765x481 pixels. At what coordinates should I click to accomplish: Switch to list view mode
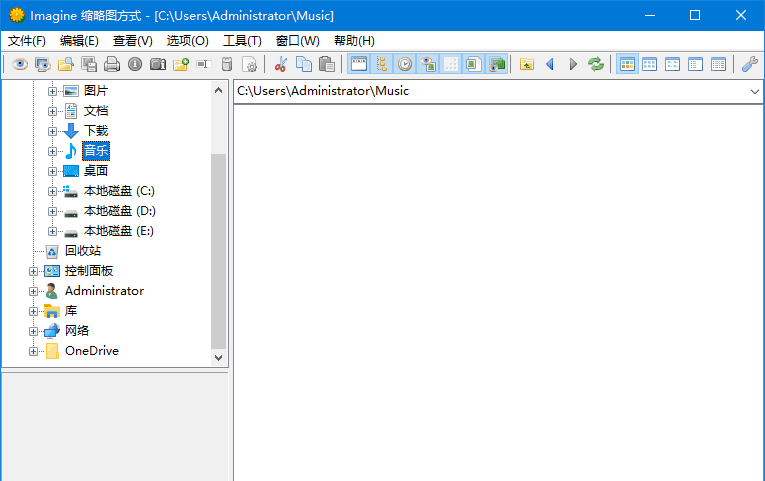(695, 64)
